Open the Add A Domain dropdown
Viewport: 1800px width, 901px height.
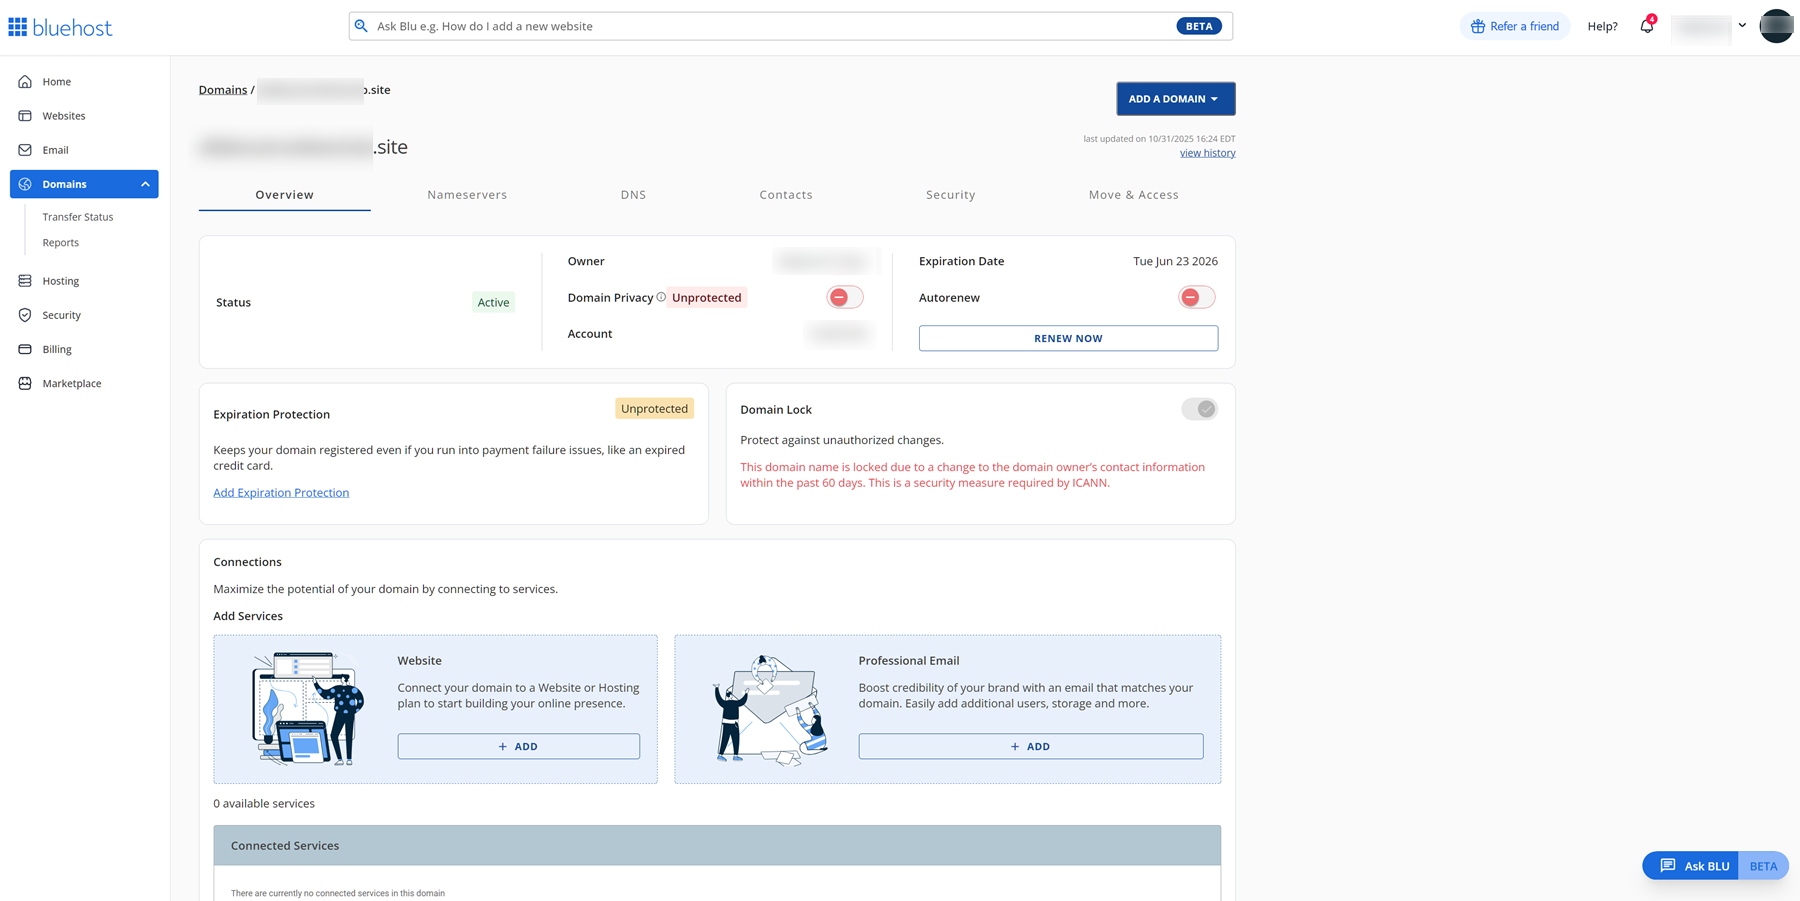pyautogui.click(x=1175, y=98)
